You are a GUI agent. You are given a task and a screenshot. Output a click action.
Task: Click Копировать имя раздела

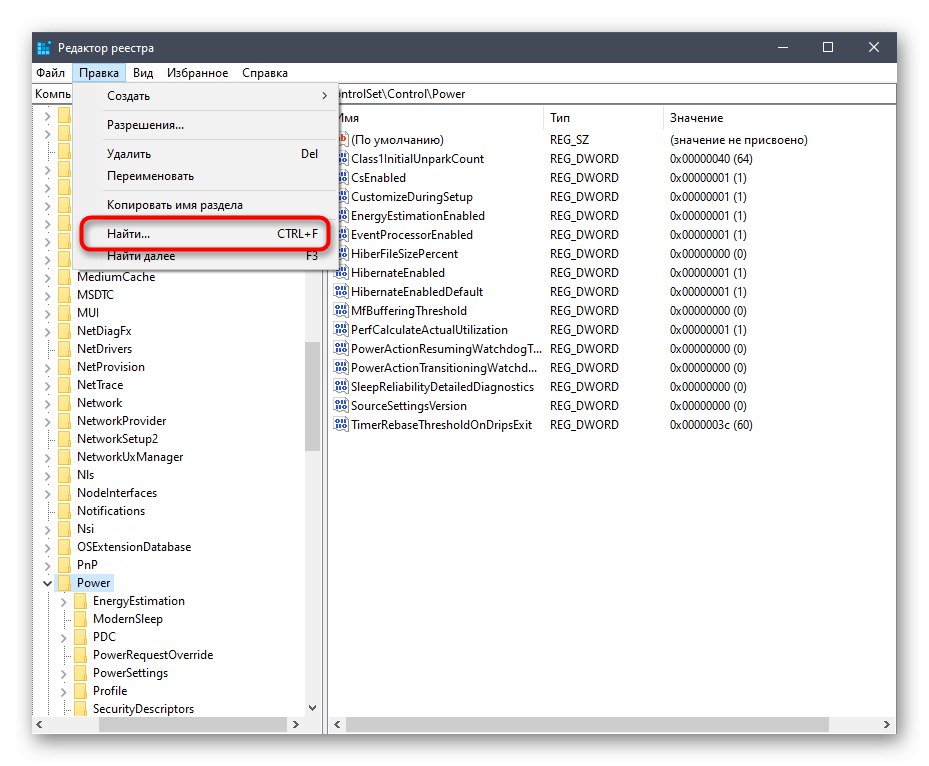(205, 205)
